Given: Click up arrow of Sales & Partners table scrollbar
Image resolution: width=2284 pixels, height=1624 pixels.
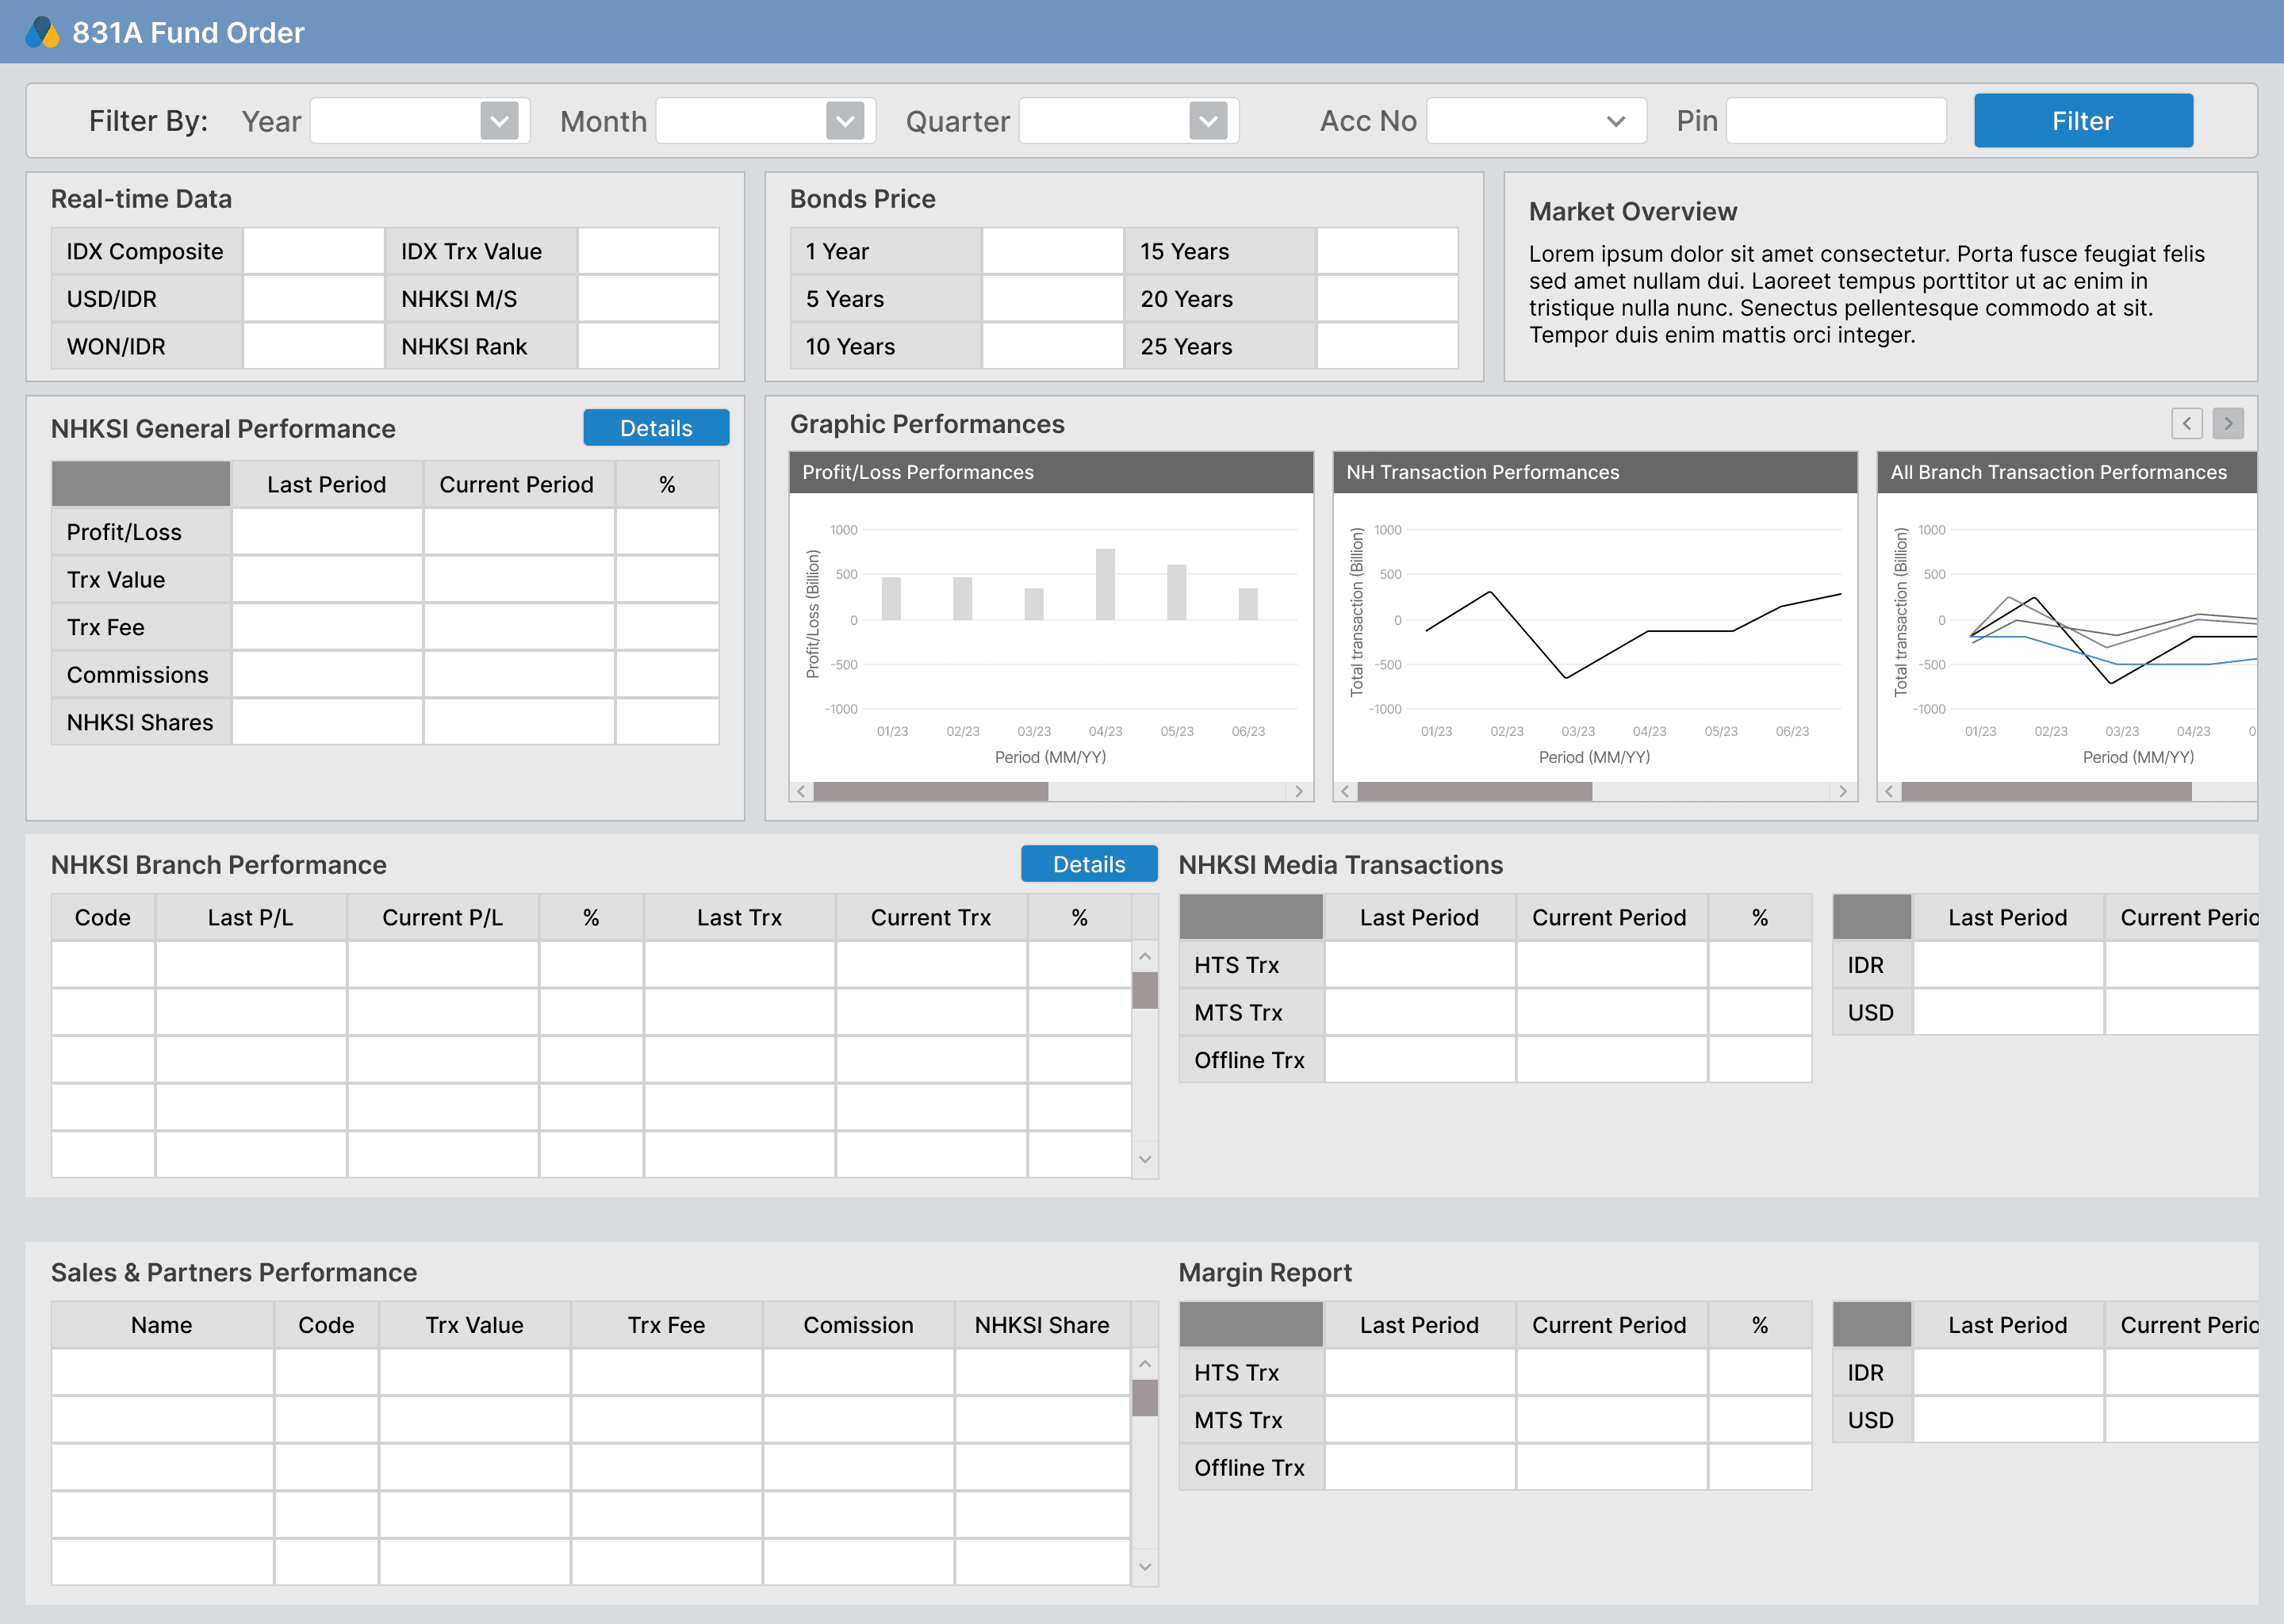Looking at the screenshot, I should point(1145,1364).
